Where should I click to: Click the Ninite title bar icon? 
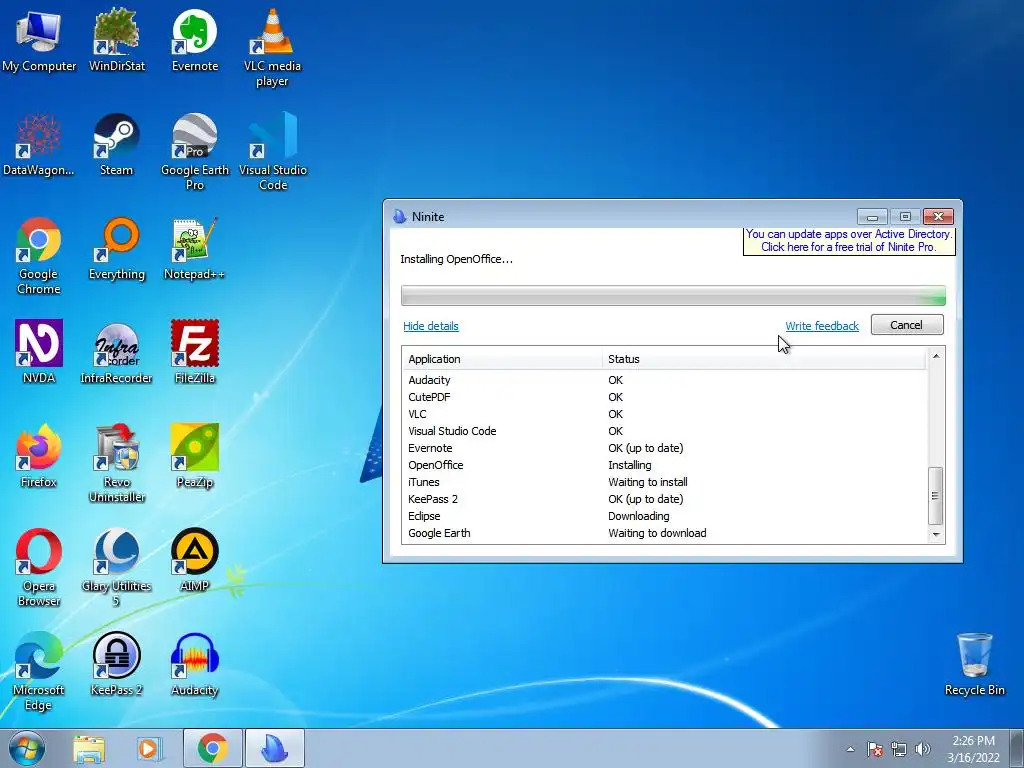click(399, 216)
